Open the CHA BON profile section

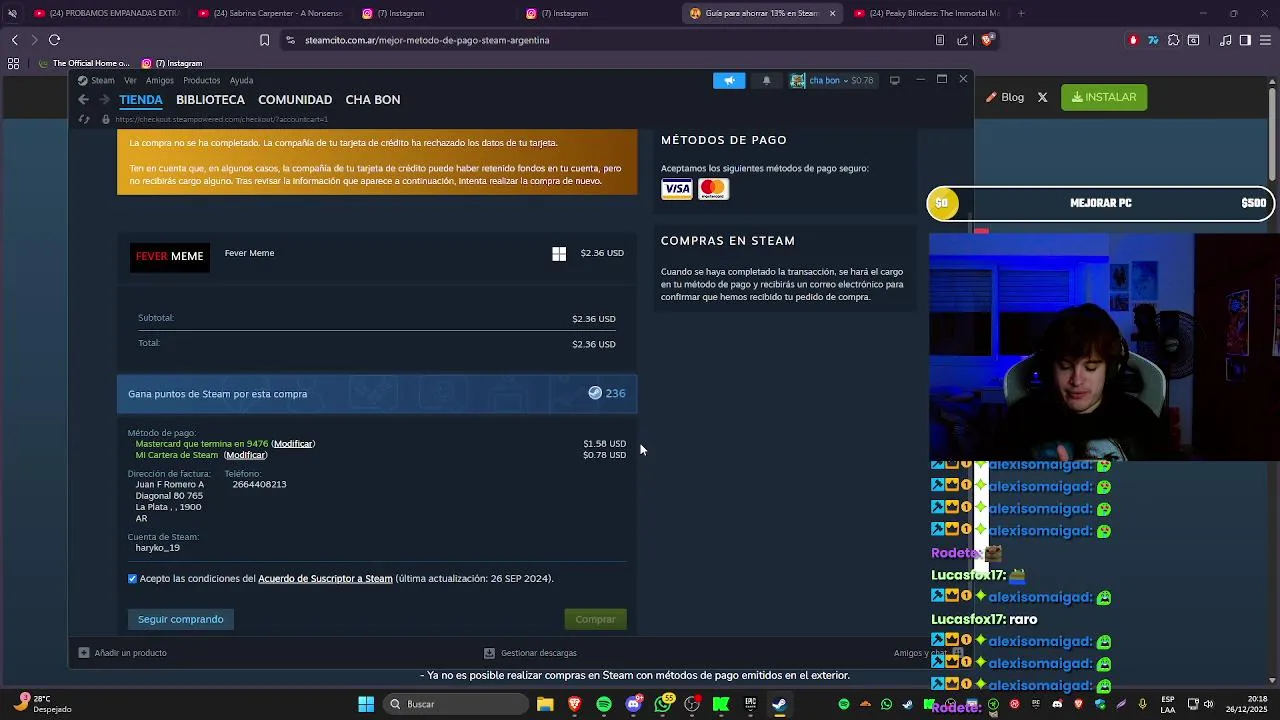373,100
